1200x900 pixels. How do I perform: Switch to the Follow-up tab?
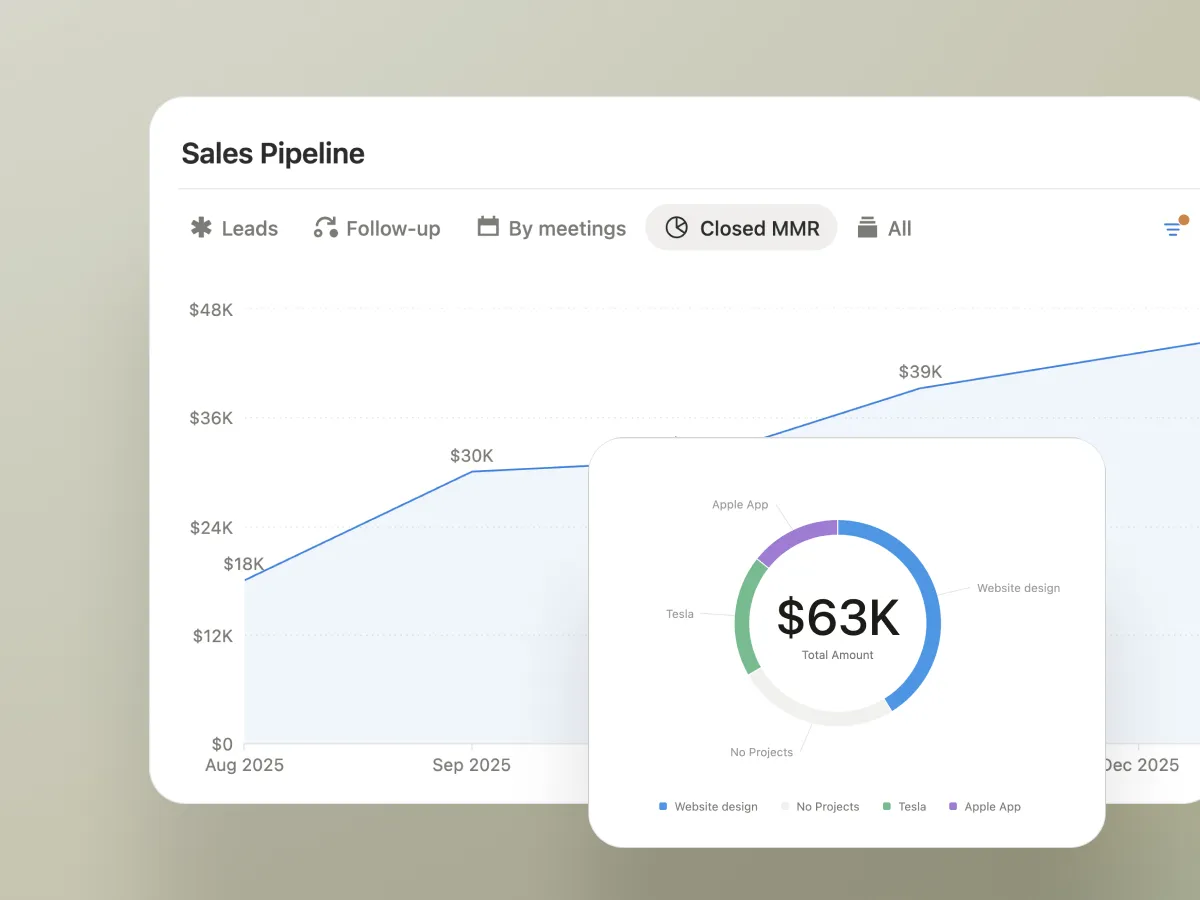click(x=377, y=228)
